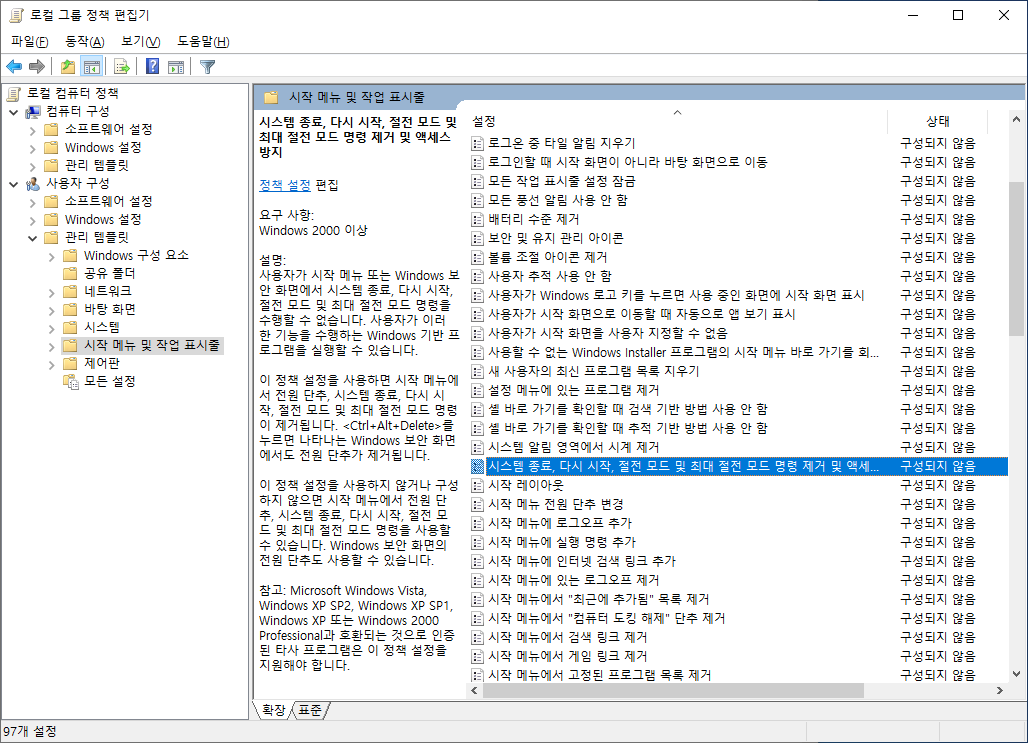The image size is (1028, 743).
Task: Sort by the 상태 column header
Action: coord(938,121)
